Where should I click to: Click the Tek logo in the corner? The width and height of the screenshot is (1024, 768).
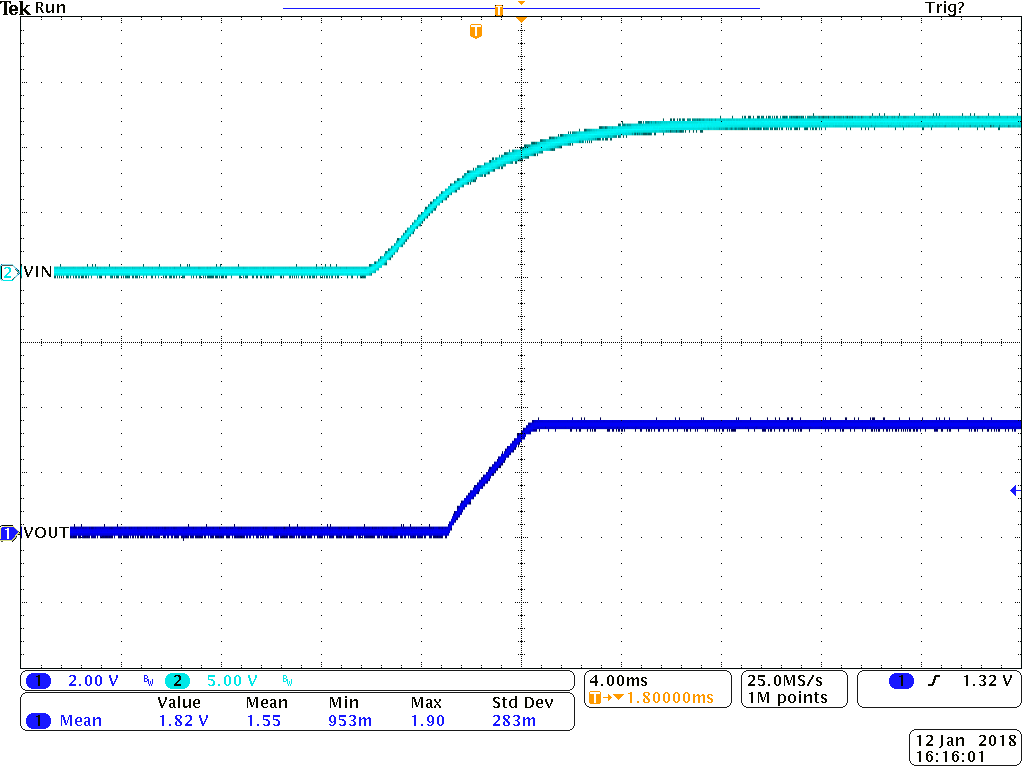click(x=16, y=8)
